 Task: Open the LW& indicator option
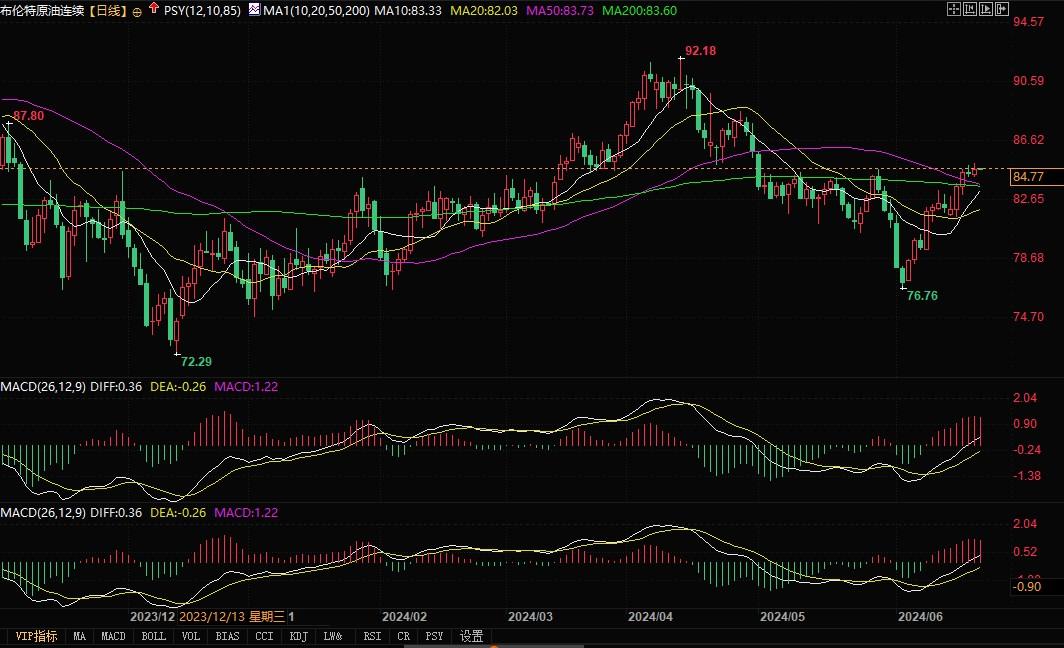331,636
